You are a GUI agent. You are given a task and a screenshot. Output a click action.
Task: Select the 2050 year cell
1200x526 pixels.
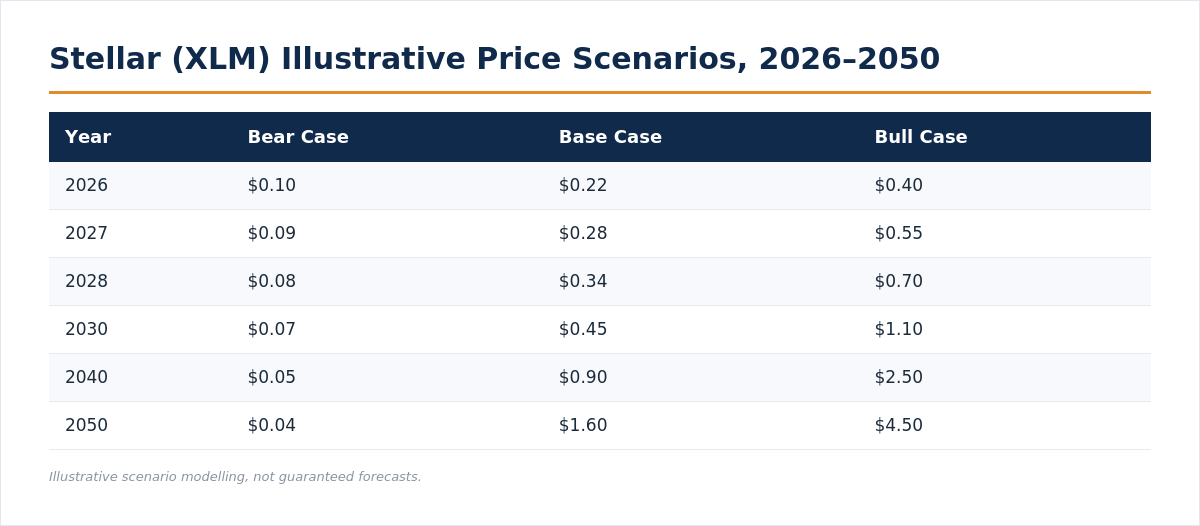pyautogui.click(x=86, y=426)
